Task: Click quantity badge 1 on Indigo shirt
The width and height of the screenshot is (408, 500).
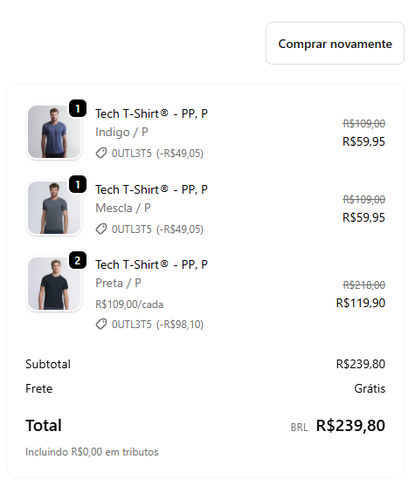Action: click(x=78, y=108)
